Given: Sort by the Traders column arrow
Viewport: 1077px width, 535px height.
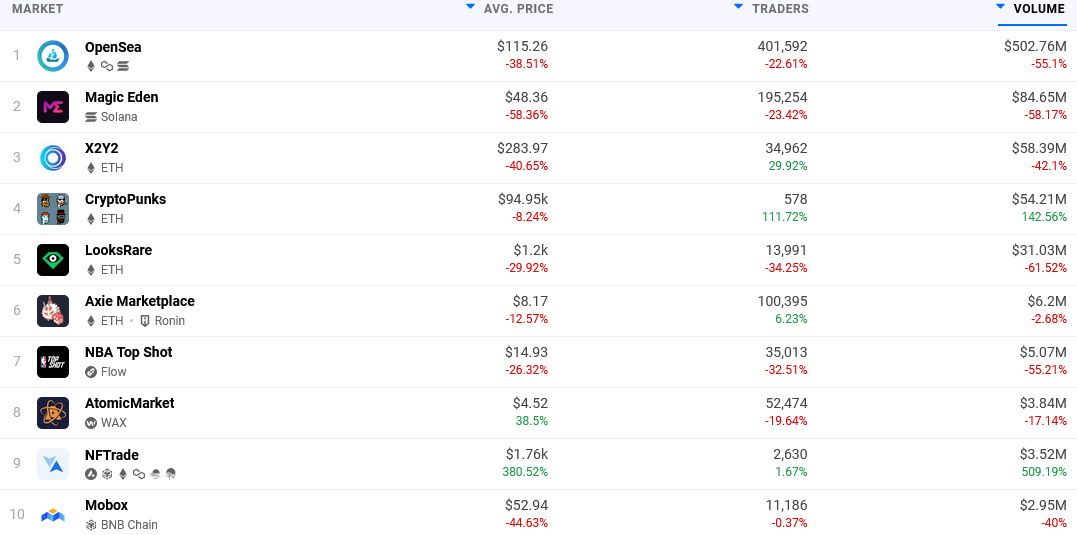Looking at the screenshot, I should 738,6.
